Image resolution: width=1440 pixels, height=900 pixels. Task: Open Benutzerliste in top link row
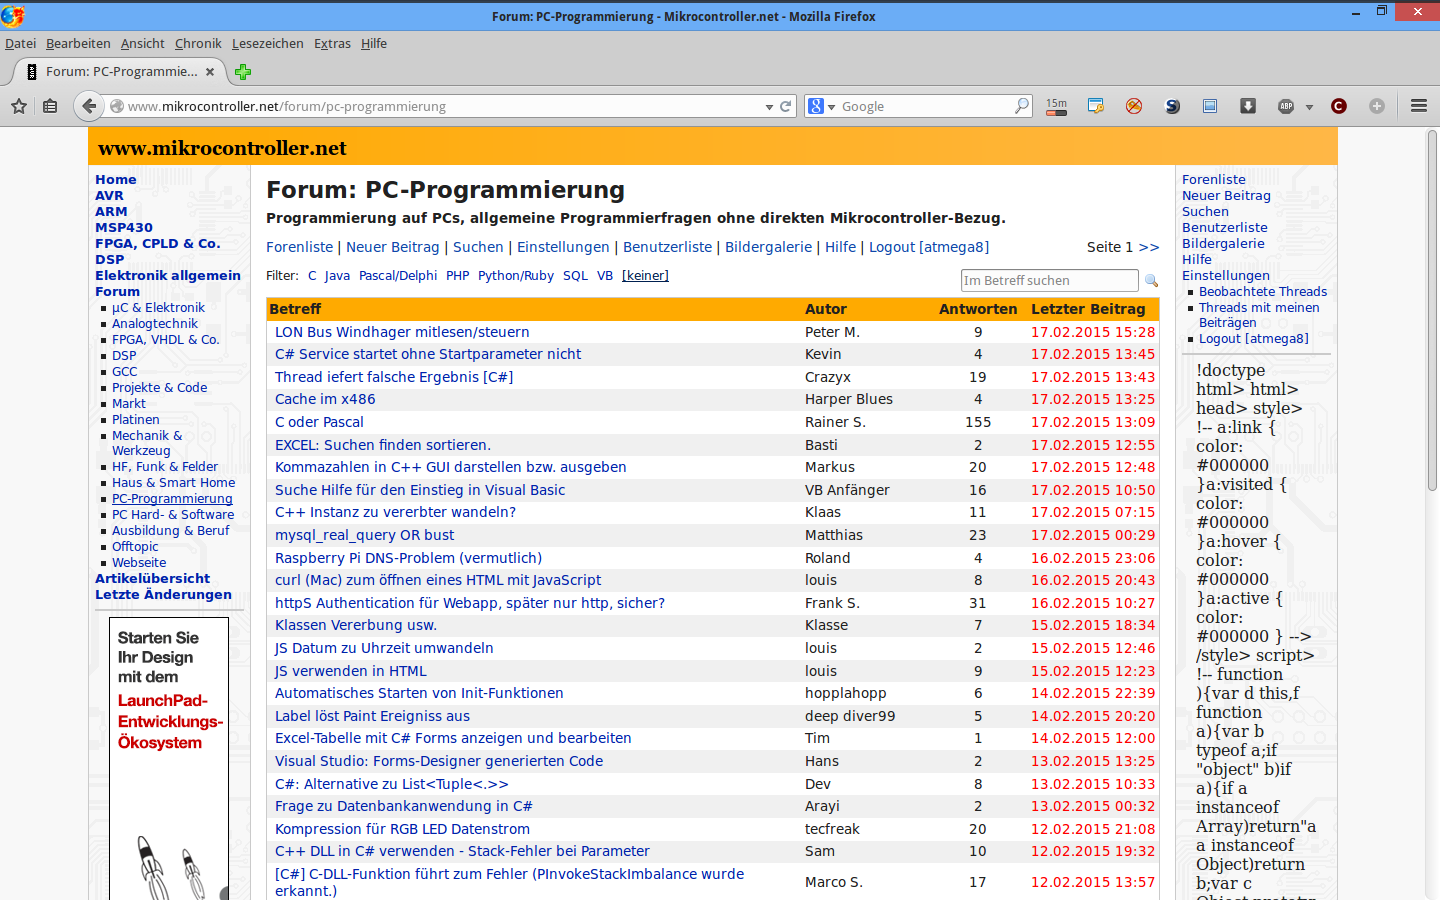pos(668,247)
